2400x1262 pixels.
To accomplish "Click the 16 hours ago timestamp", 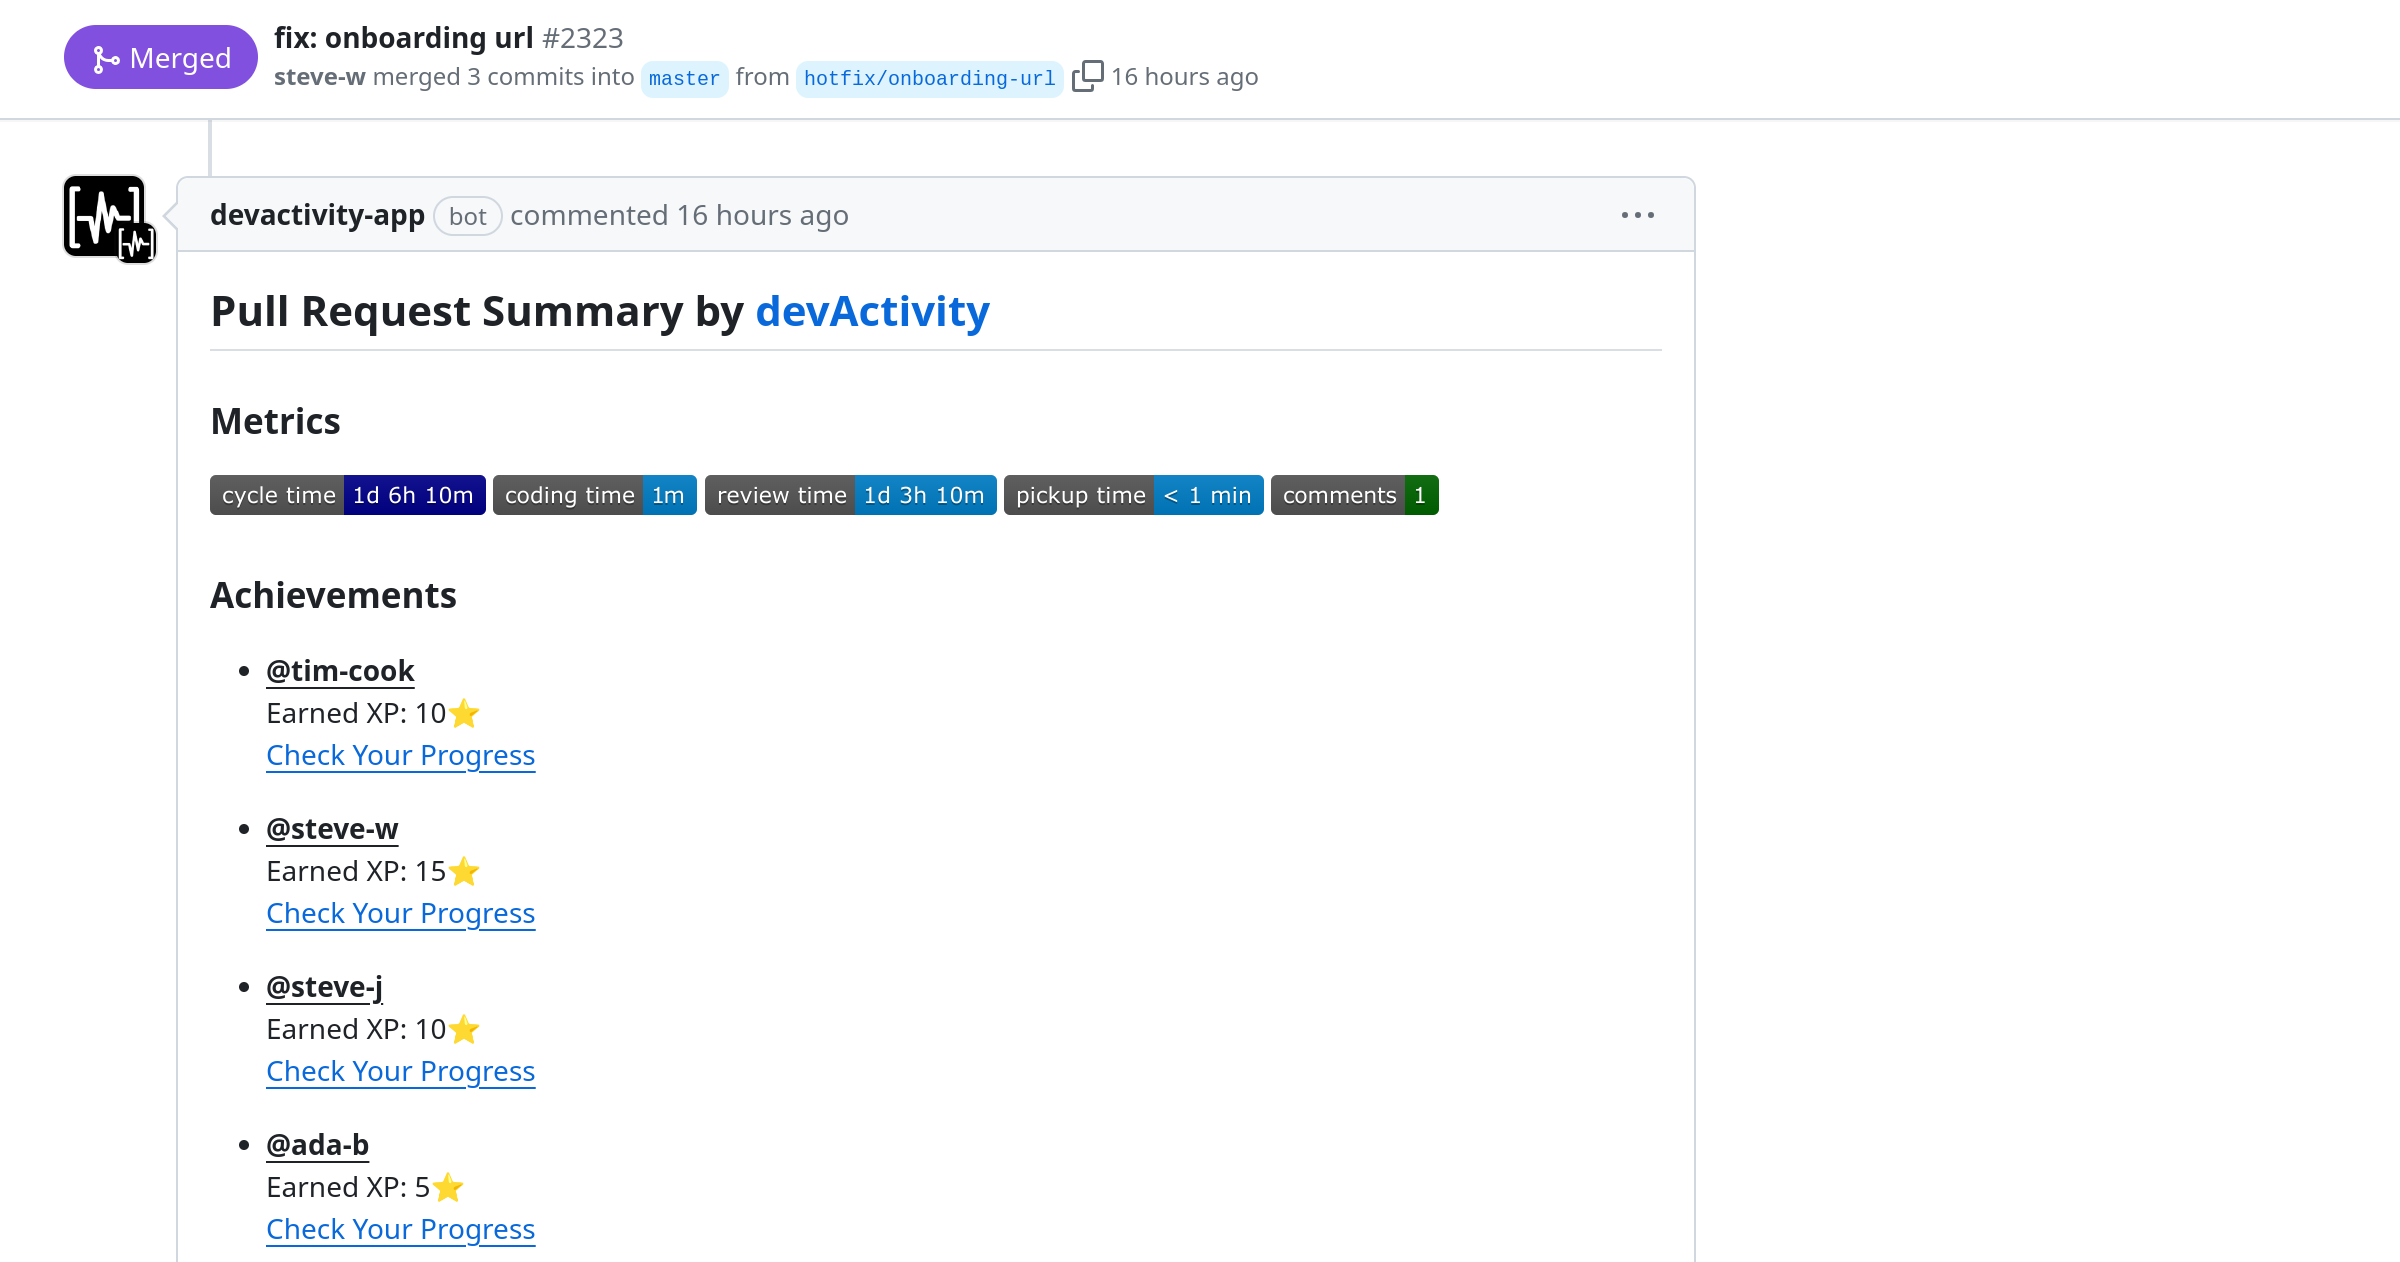I will 1184,76.
